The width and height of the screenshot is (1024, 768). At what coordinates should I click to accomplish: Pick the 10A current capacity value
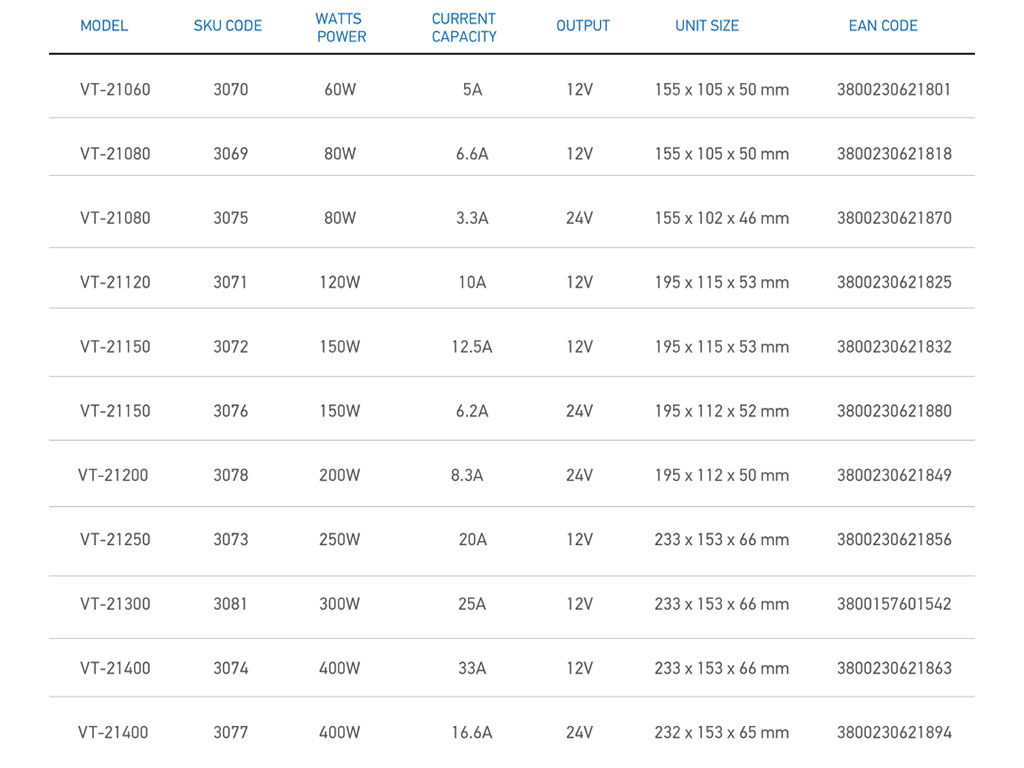pyautogui.click(x=472, y=282)
